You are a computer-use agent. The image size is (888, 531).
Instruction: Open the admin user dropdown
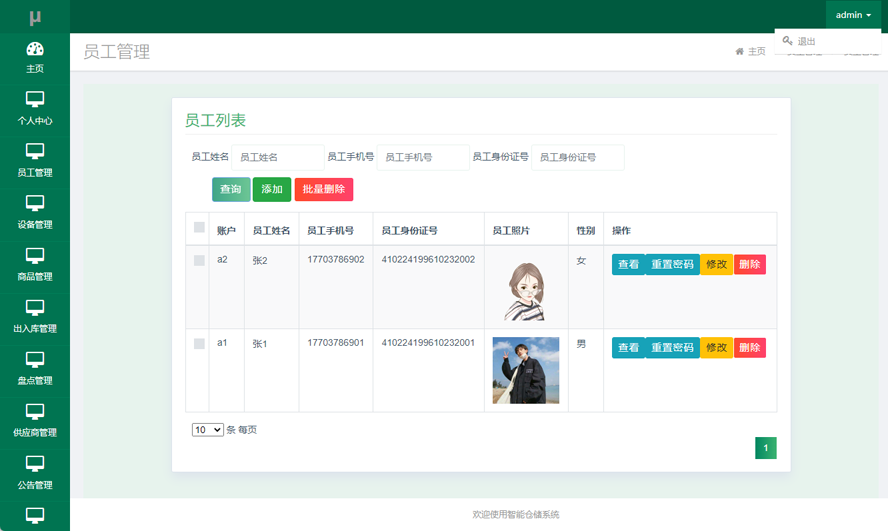(853, 15)
